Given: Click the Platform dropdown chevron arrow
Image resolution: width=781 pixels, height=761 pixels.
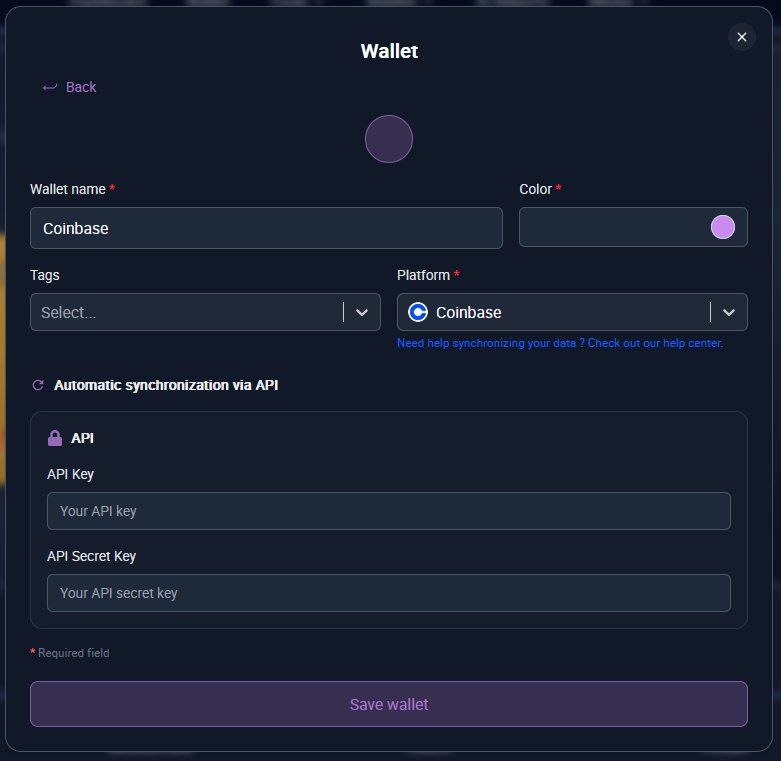Looking at the screenshot, I should tap(729, 312).
